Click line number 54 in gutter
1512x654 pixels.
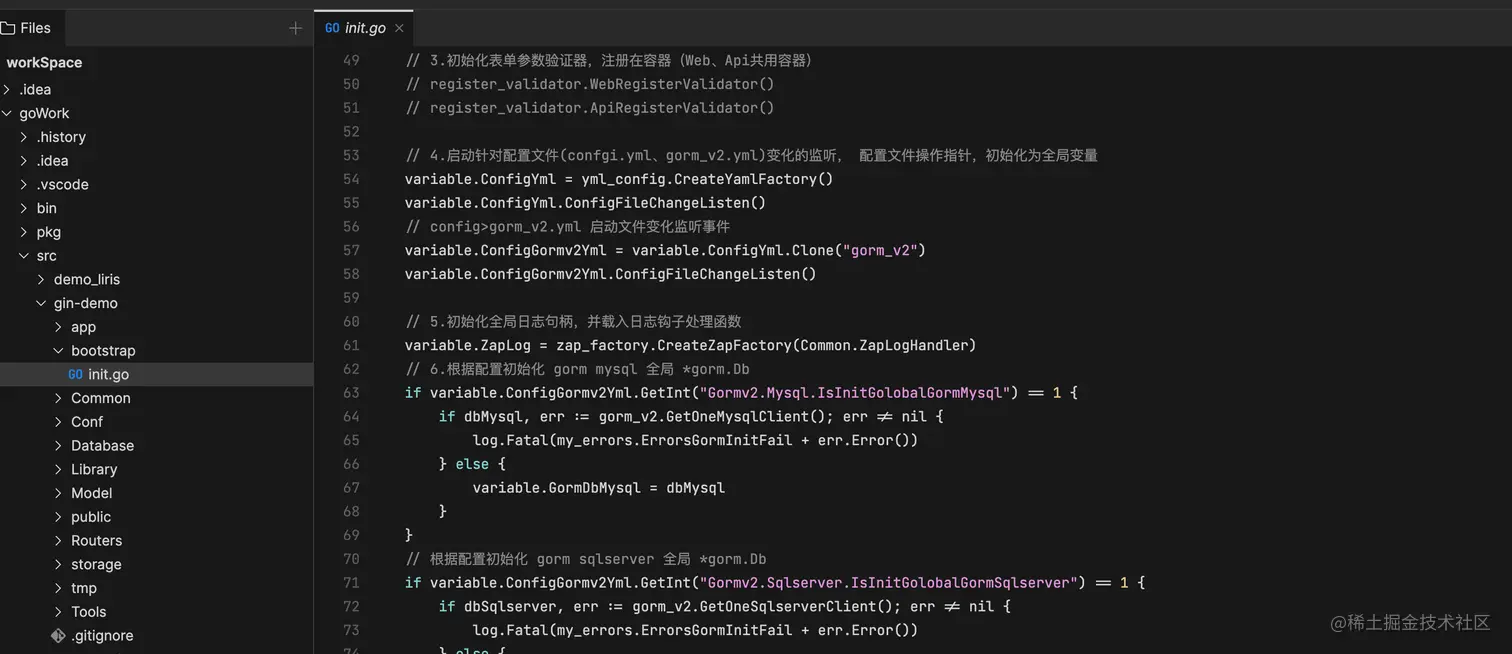pyautogui.click(x=351, y=179)
